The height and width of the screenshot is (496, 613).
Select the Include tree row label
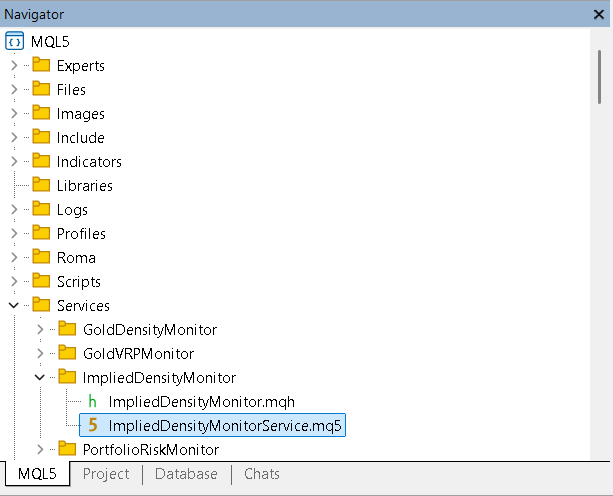(81, 138)
